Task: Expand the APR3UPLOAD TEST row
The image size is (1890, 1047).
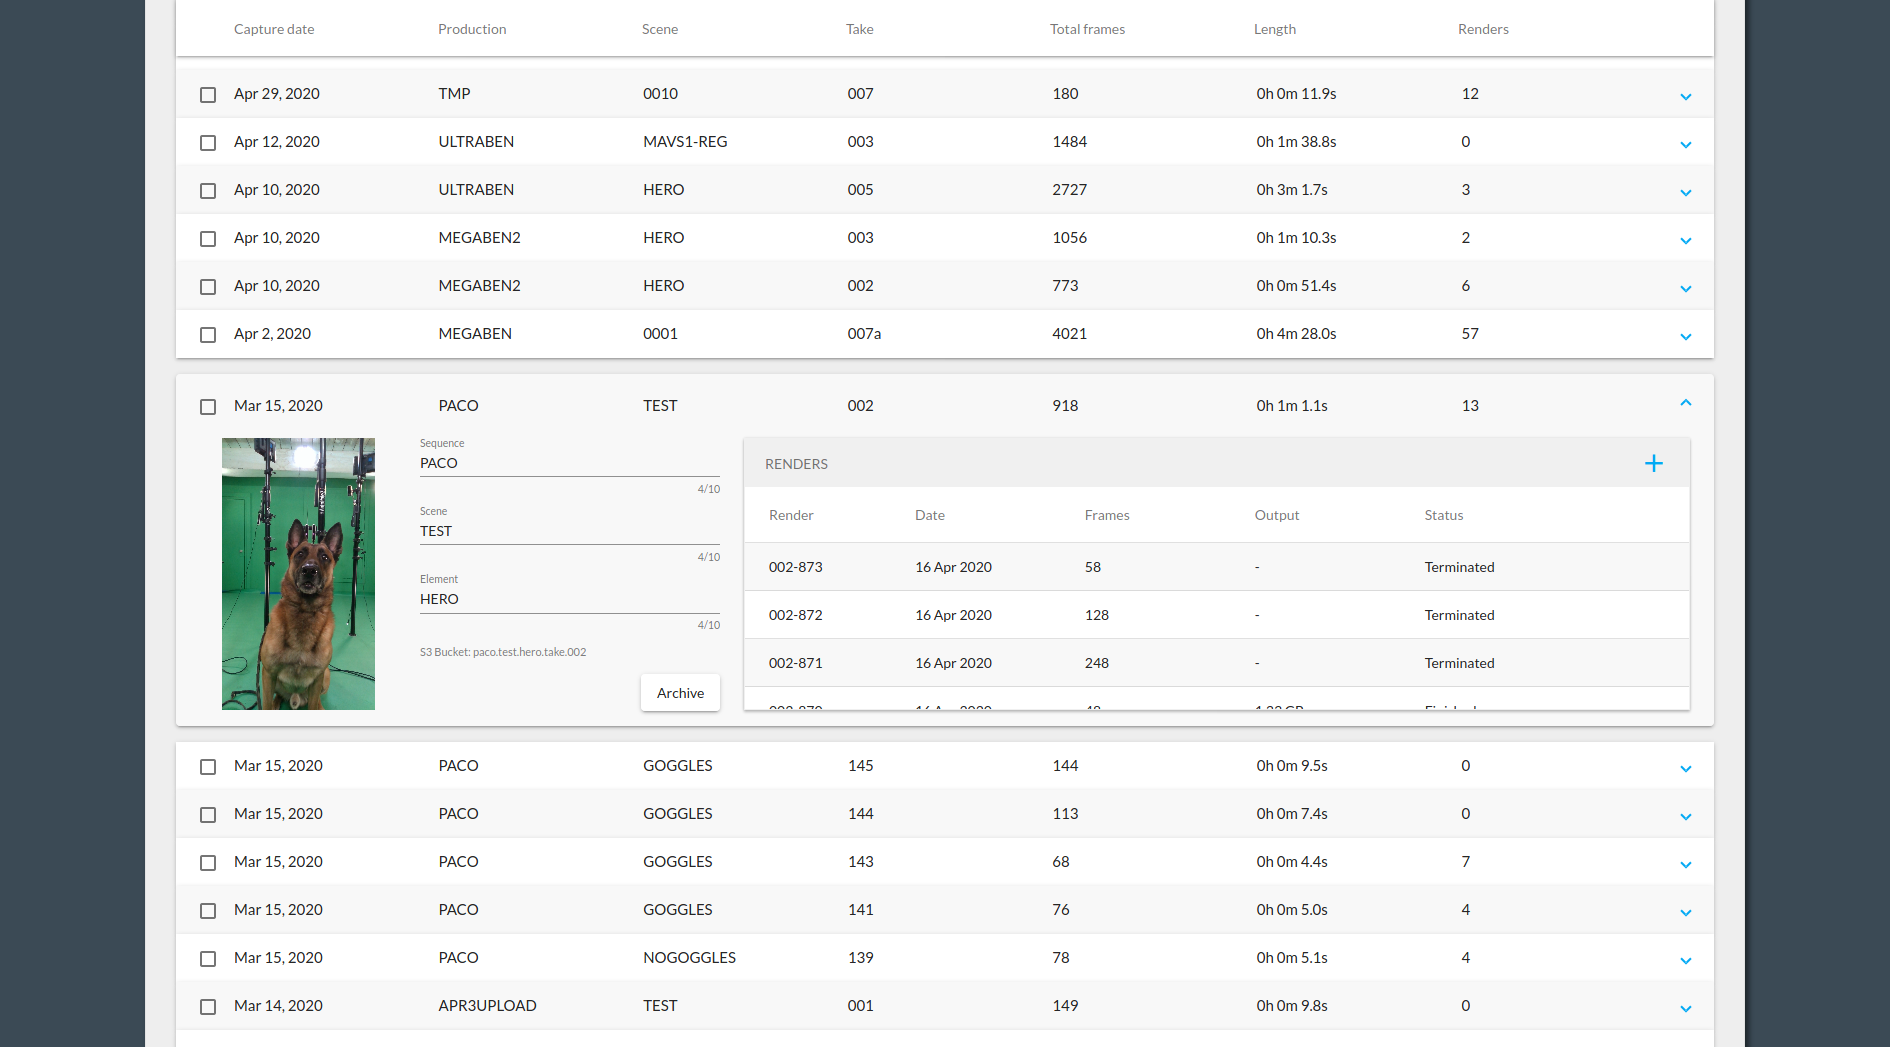Action: pos(1685,1009)
